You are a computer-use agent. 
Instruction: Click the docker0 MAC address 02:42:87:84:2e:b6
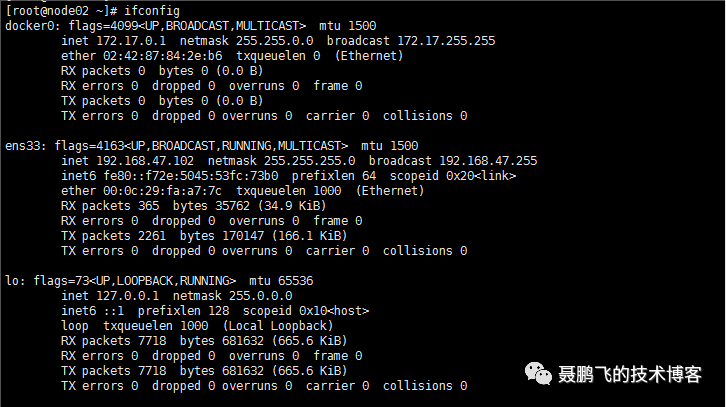[x=162, y=56]
